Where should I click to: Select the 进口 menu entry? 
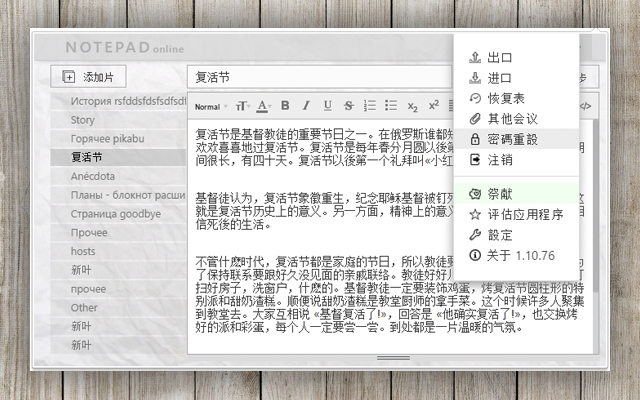[x=516, y=78]
